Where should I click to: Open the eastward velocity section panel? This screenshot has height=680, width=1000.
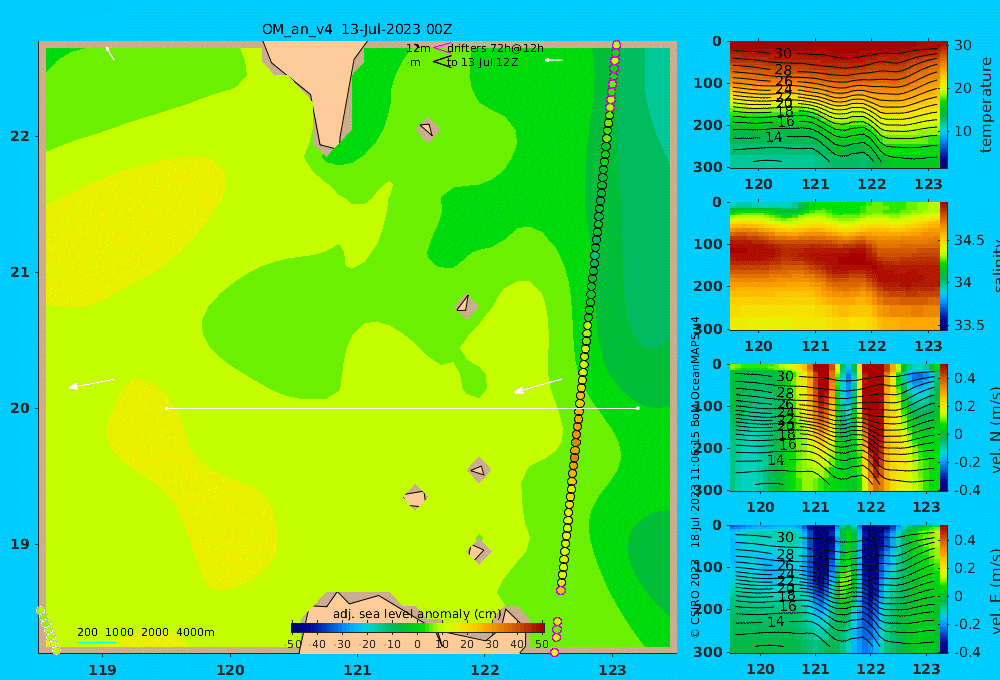tap(834, 589)
